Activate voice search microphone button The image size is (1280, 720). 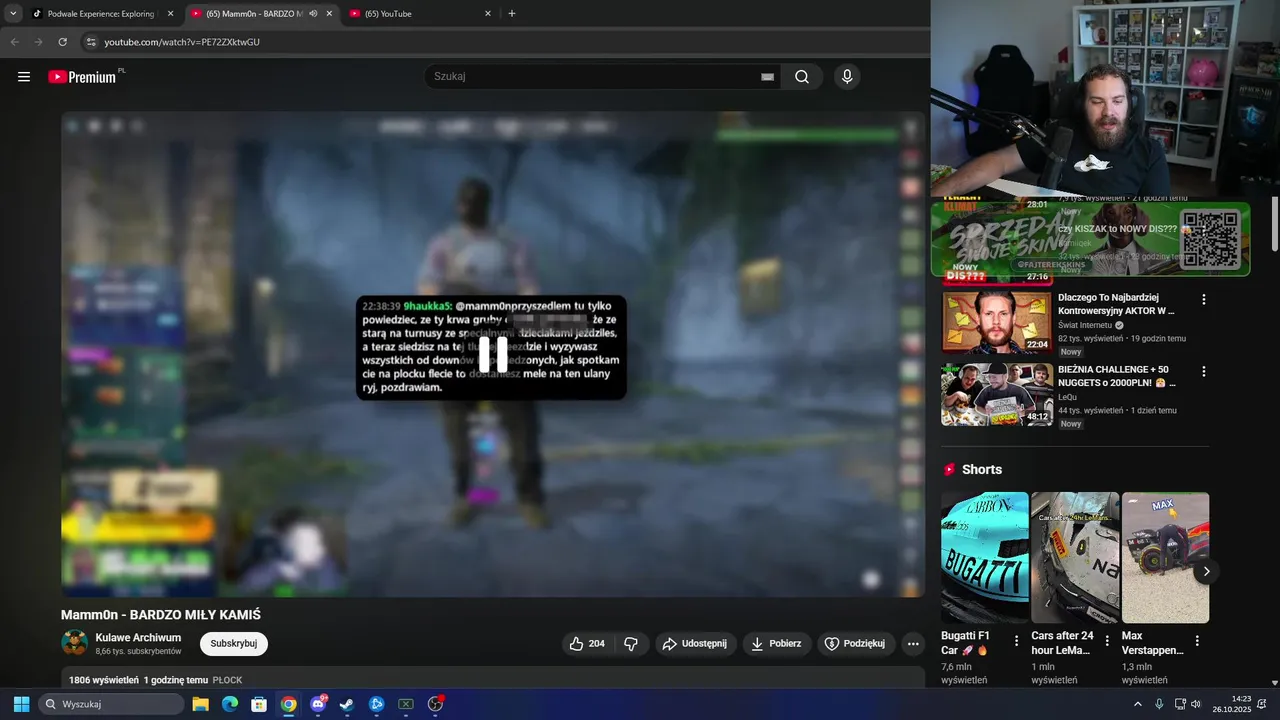click(847, 77)
